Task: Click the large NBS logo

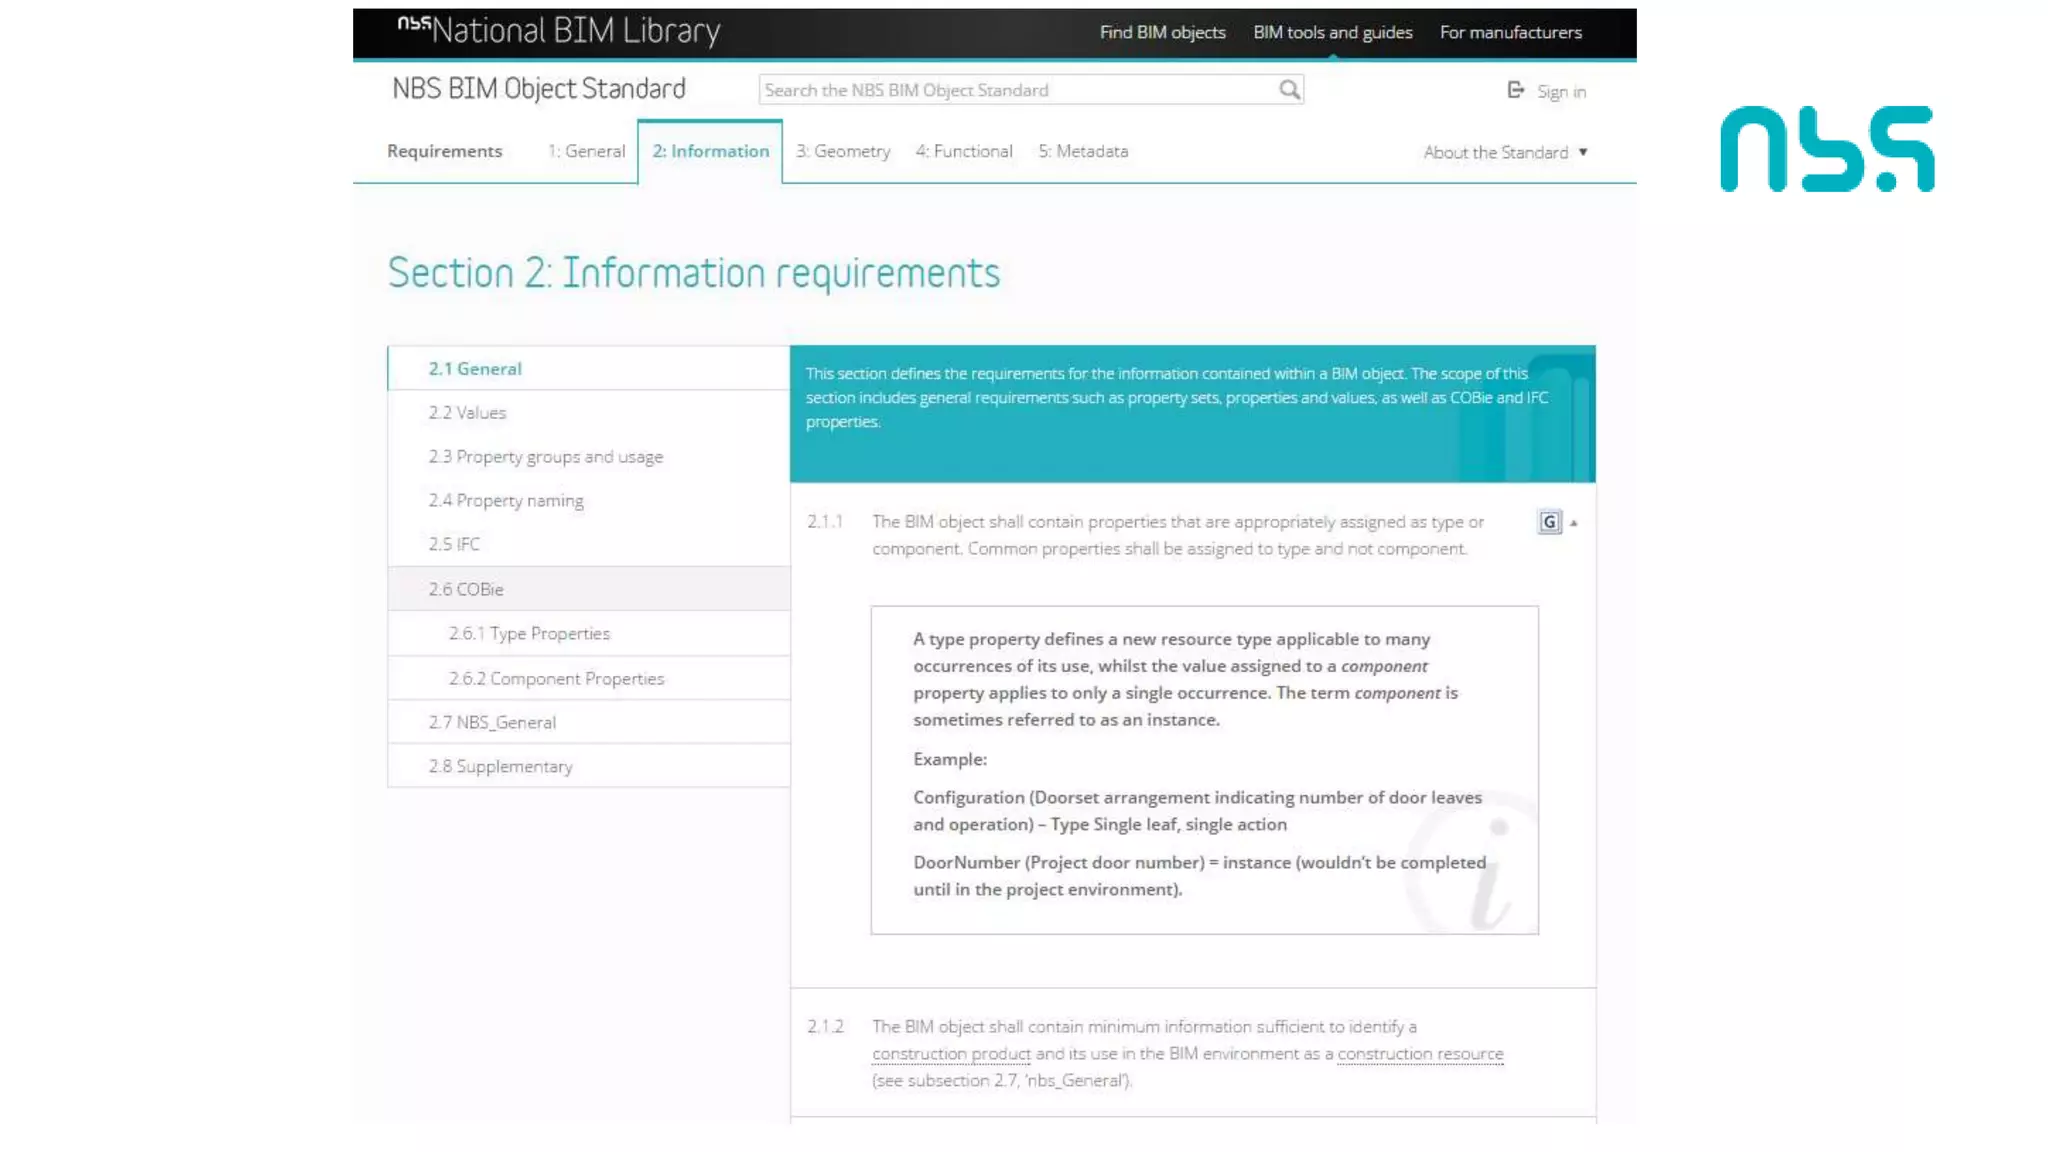Action: [x=1827, y=149]
